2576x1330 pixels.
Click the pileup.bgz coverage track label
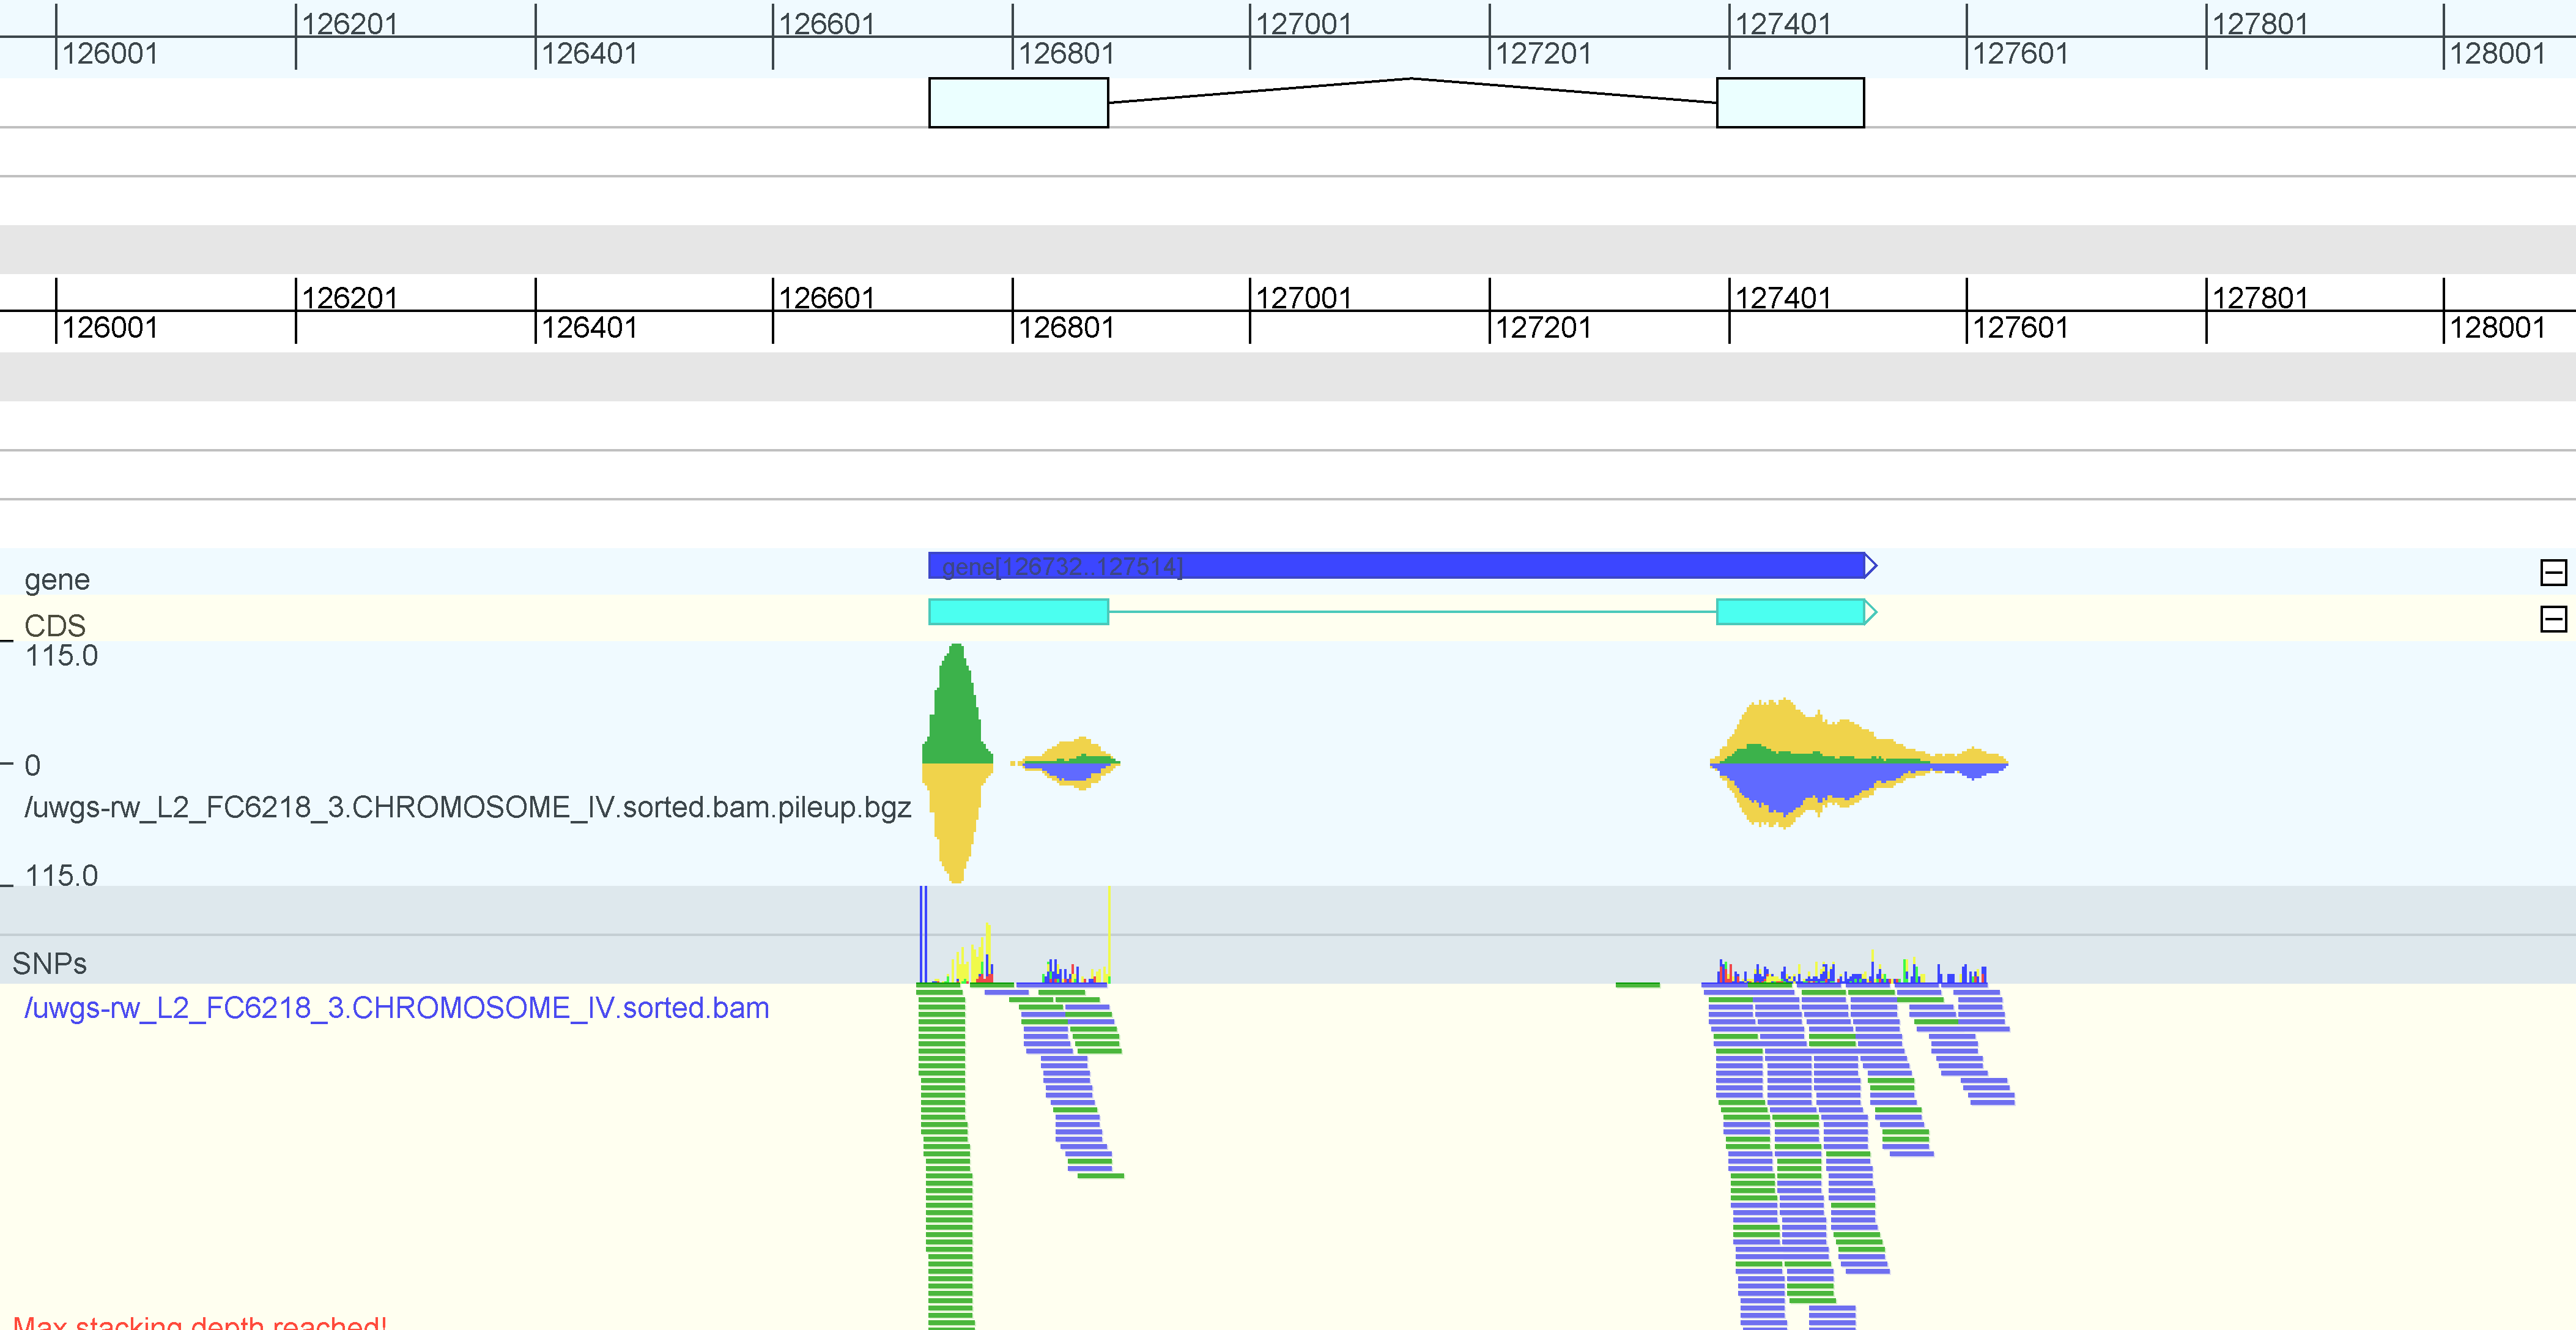point(467,807)
